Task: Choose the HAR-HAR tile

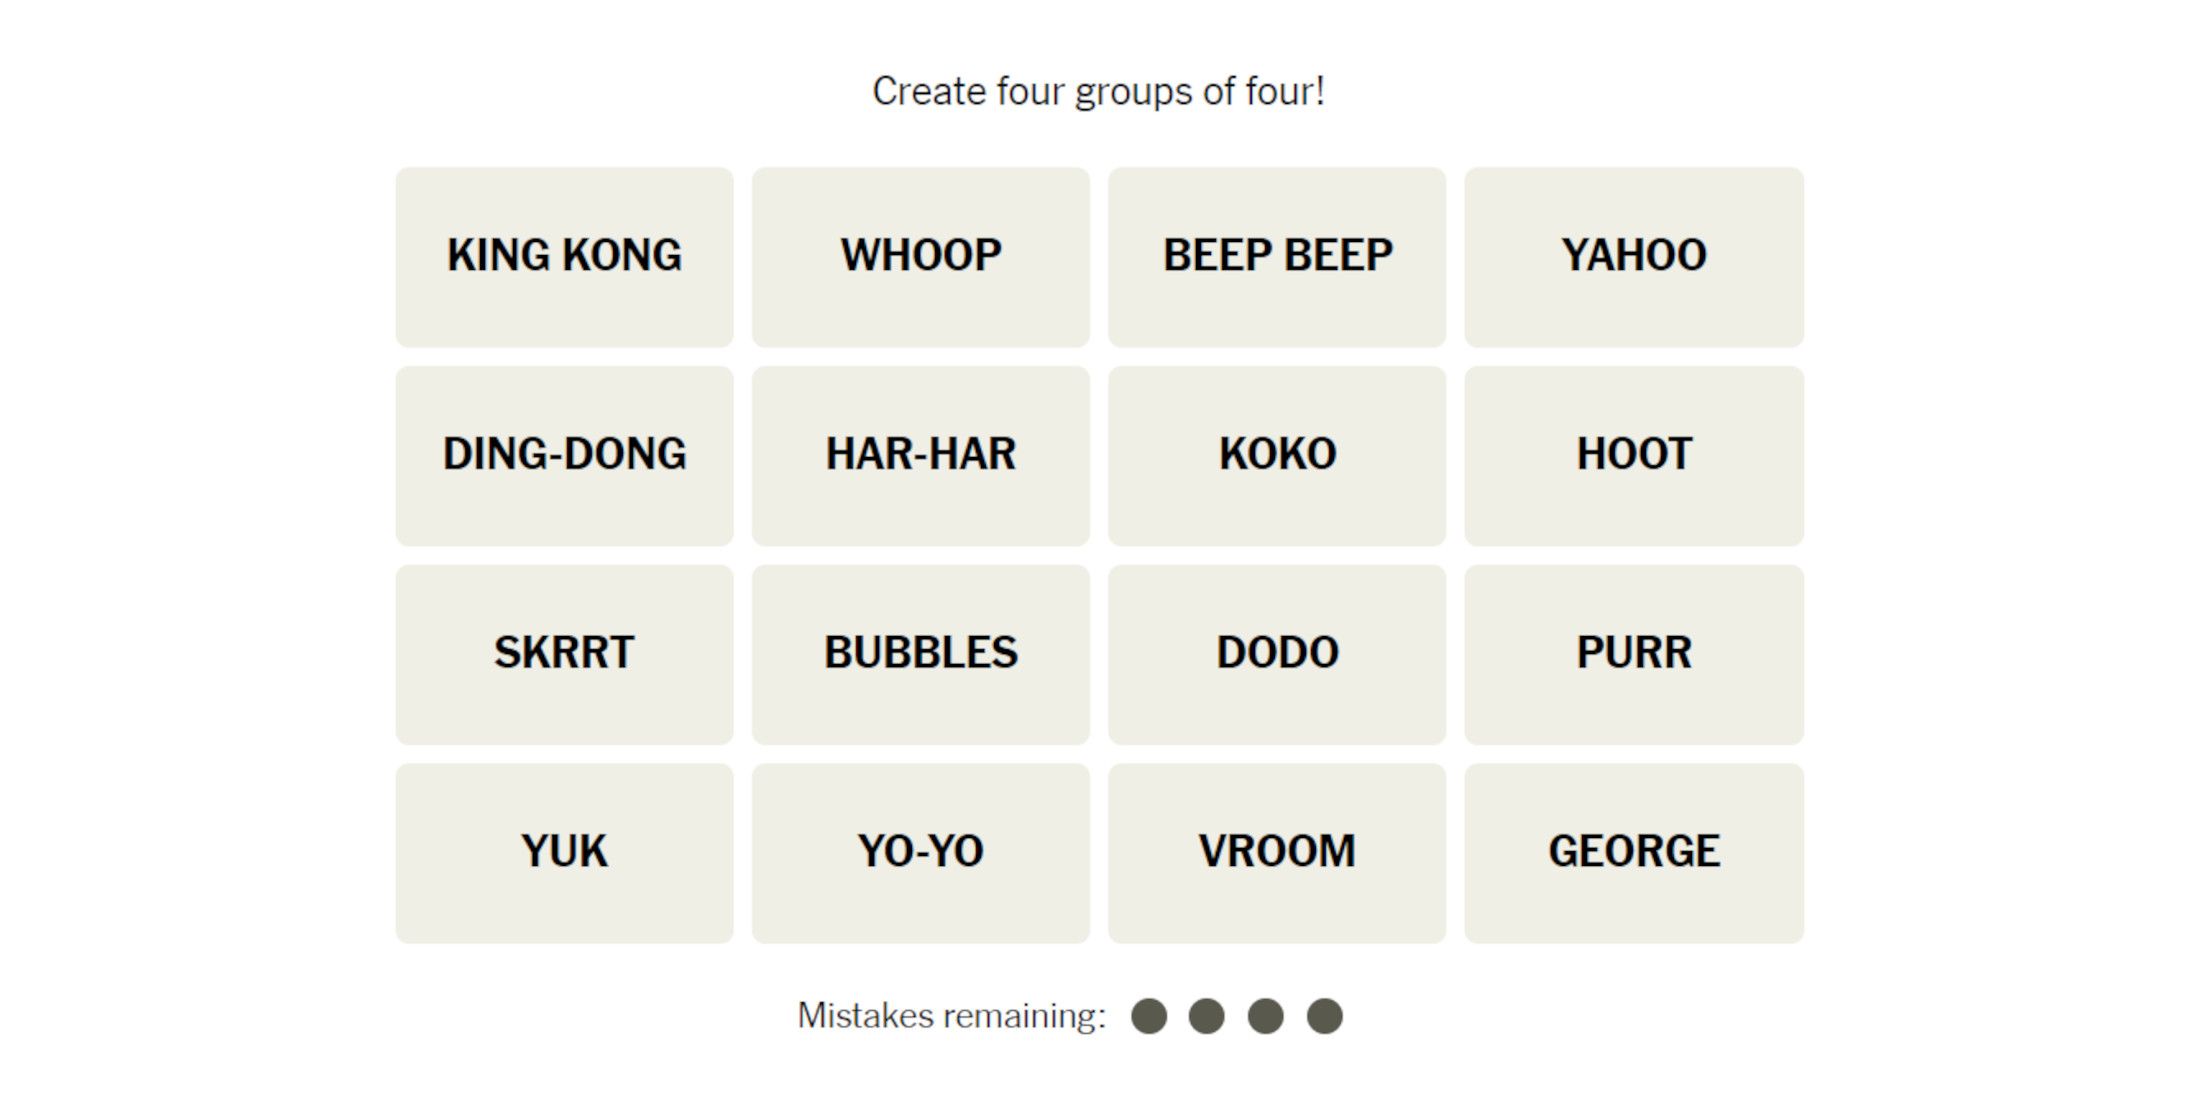Action: coord(920,456)
